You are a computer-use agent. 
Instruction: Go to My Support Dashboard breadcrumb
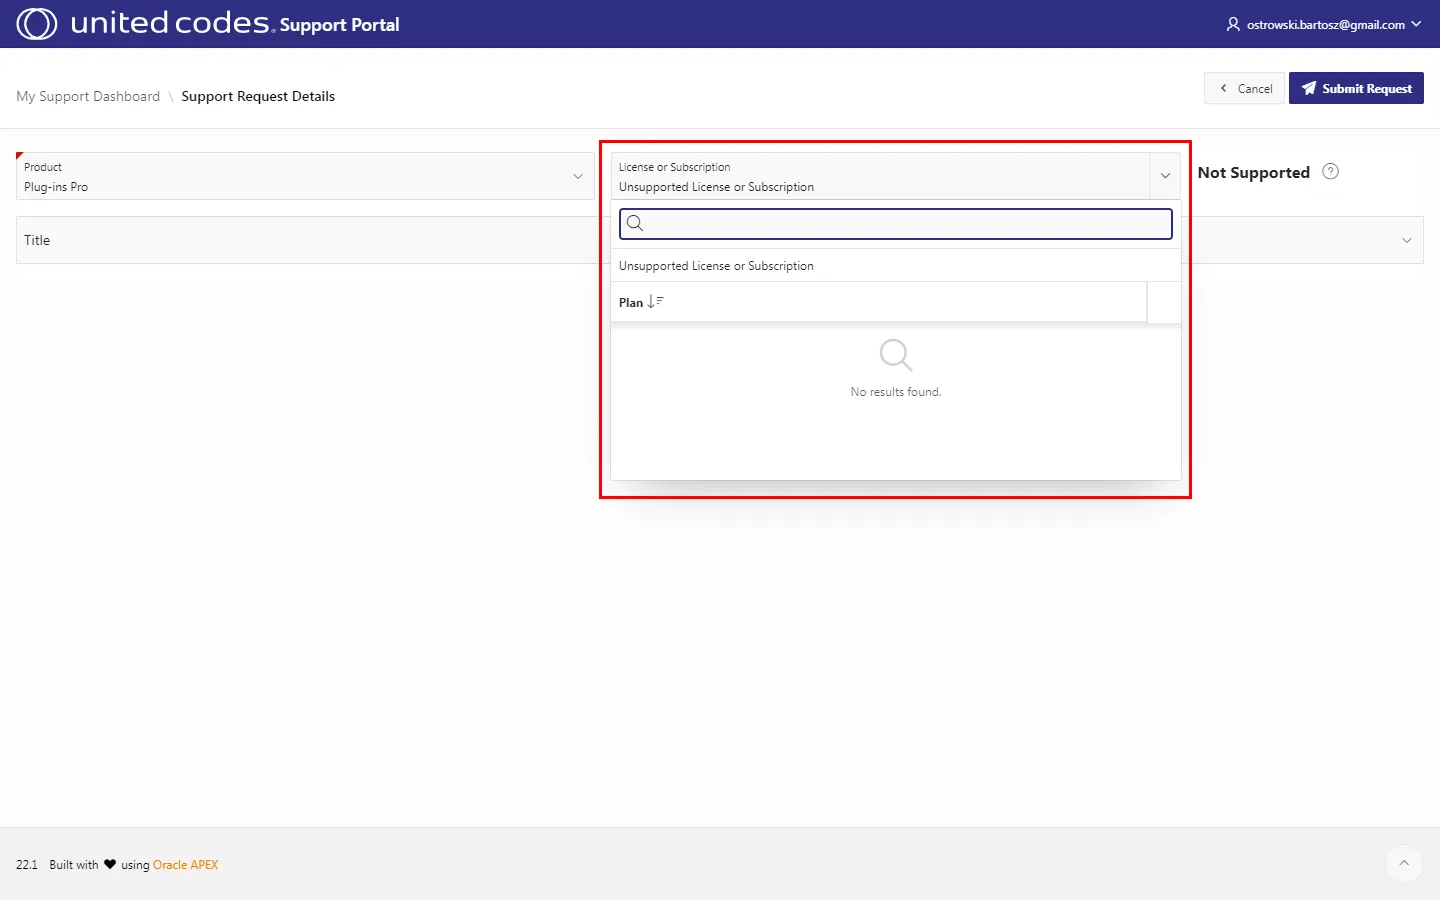coord(88,96)
